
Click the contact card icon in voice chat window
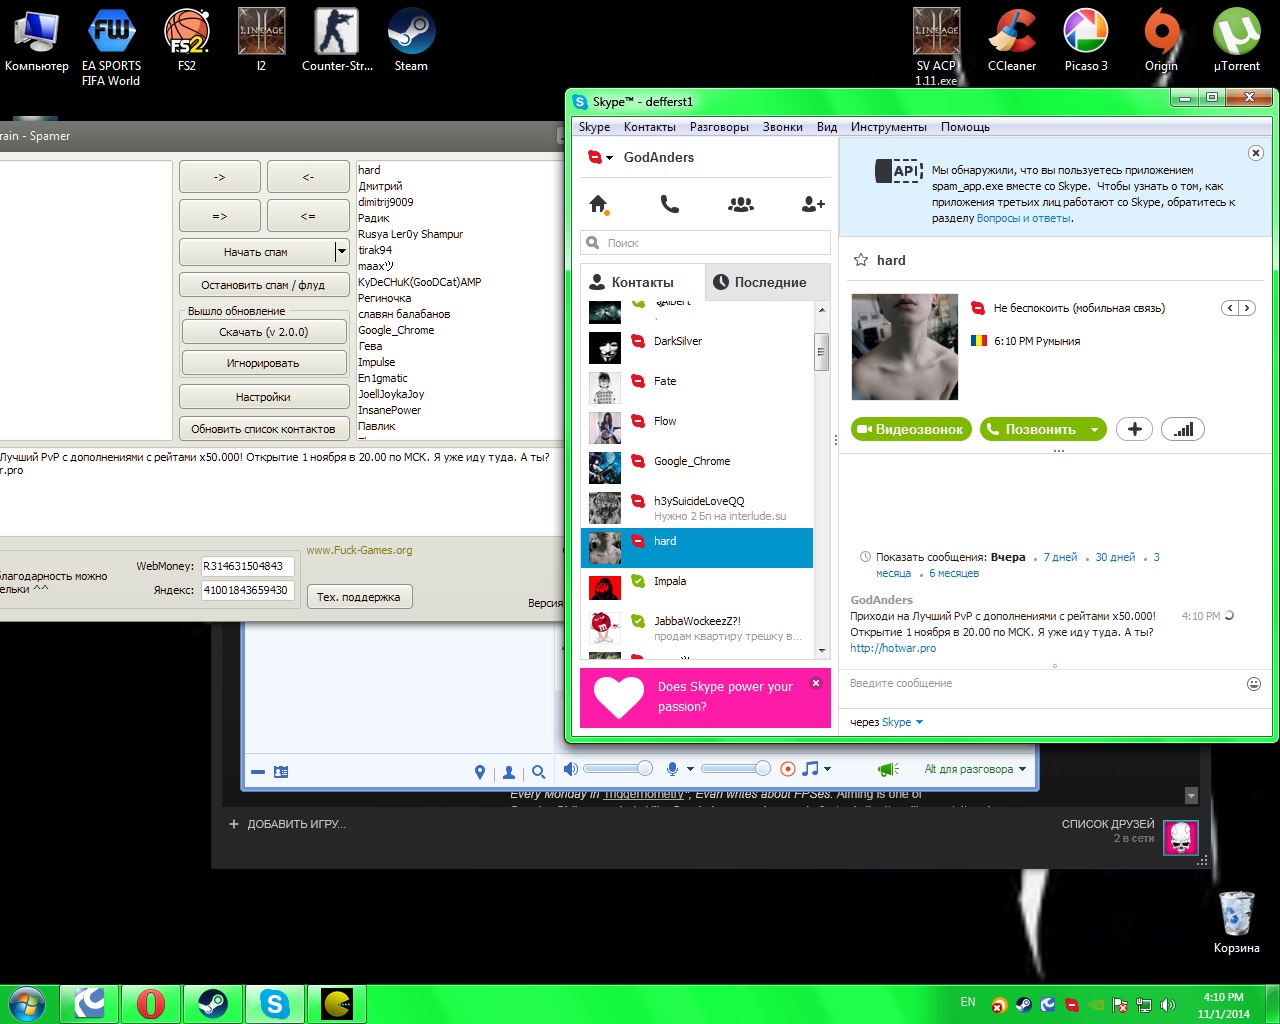tap(281, 772)
